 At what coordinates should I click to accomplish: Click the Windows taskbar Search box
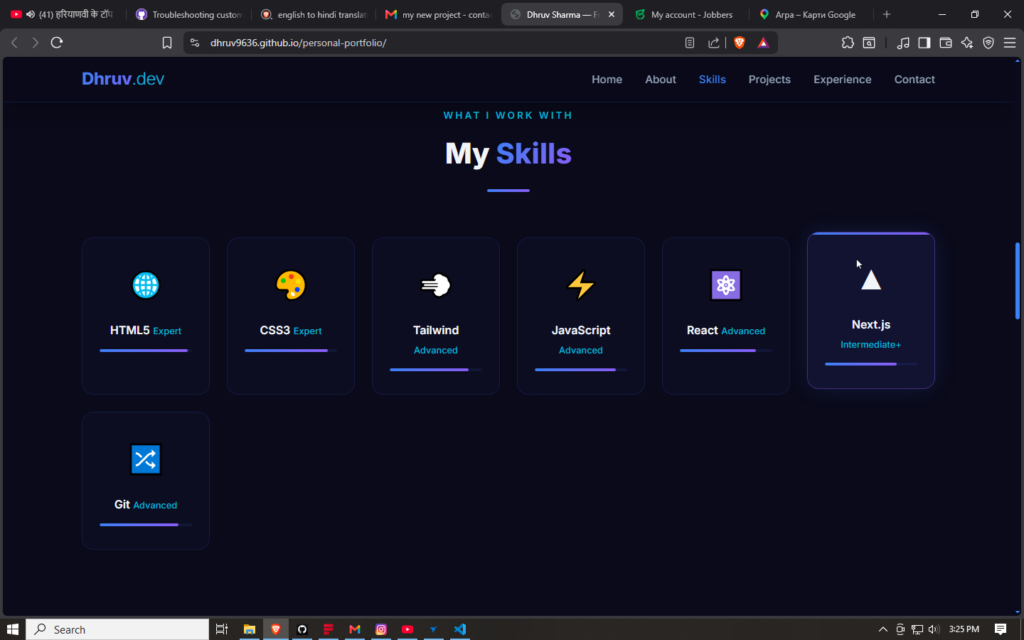point(118,629)
